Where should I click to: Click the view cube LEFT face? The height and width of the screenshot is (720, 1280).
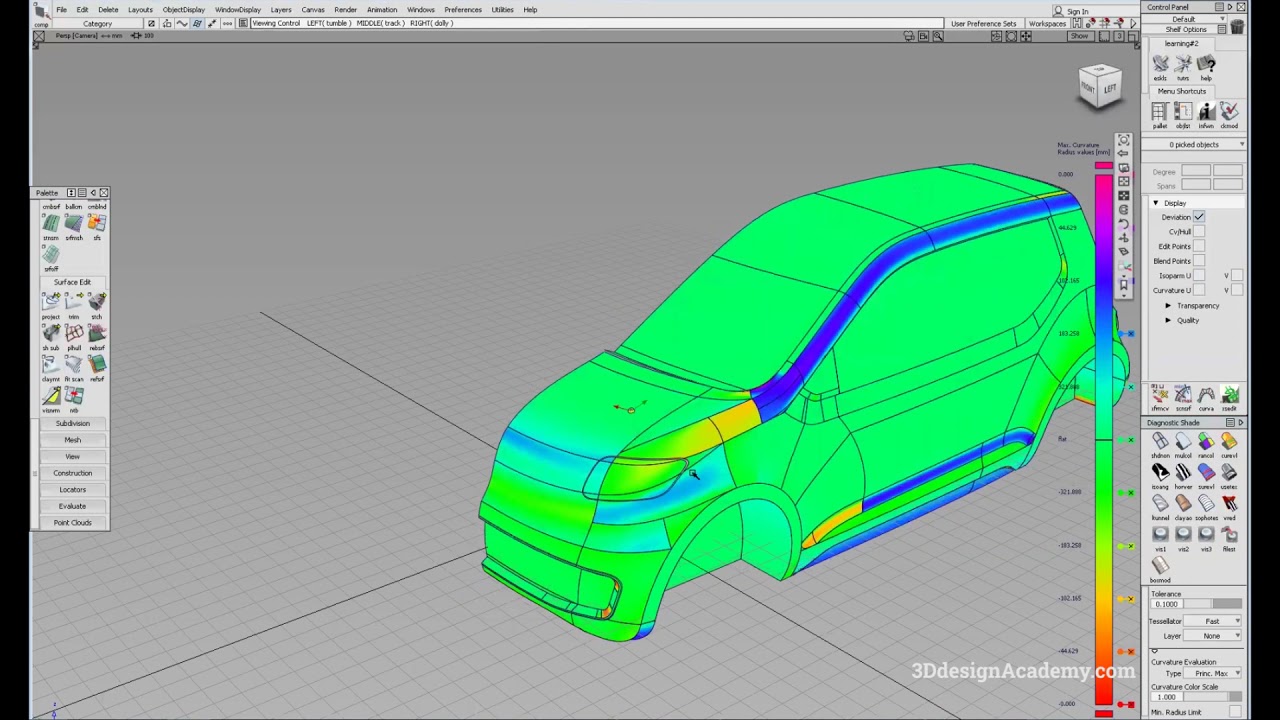click(x=1109, y=89)
